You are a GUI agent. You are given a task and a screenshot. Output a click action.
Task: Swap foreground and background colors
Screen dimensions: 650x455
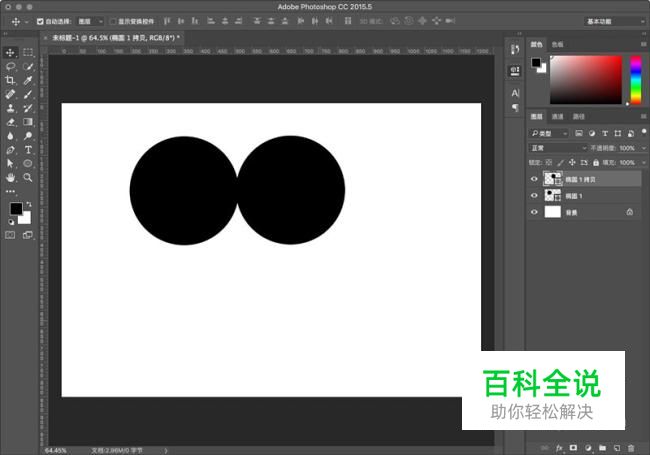click(x=29, y=204)
